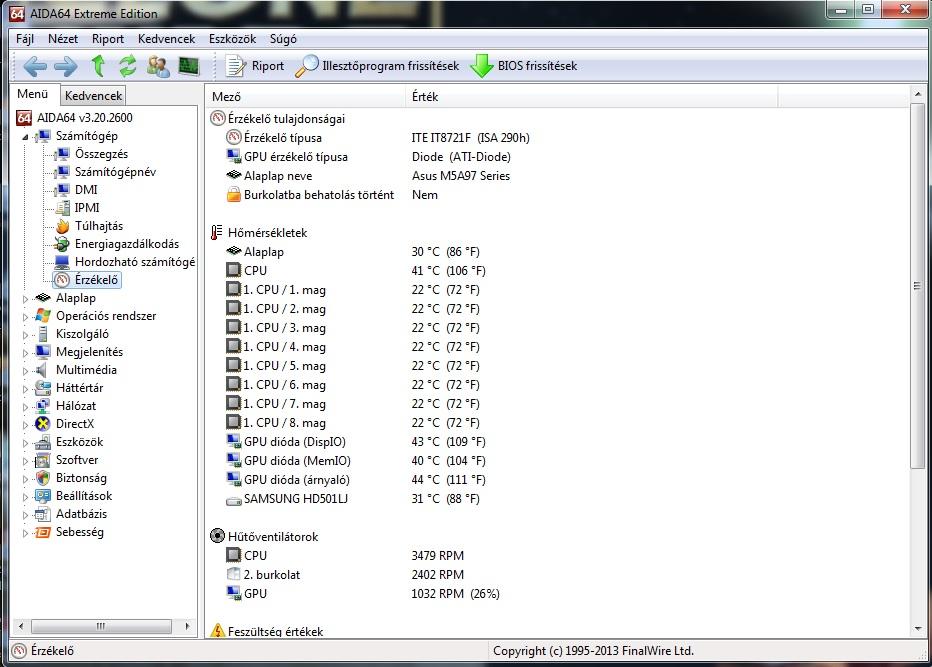Select Számítógépnév in the tree
The width and height of the screenshot is (932, 667).
[x=115, y=172]
